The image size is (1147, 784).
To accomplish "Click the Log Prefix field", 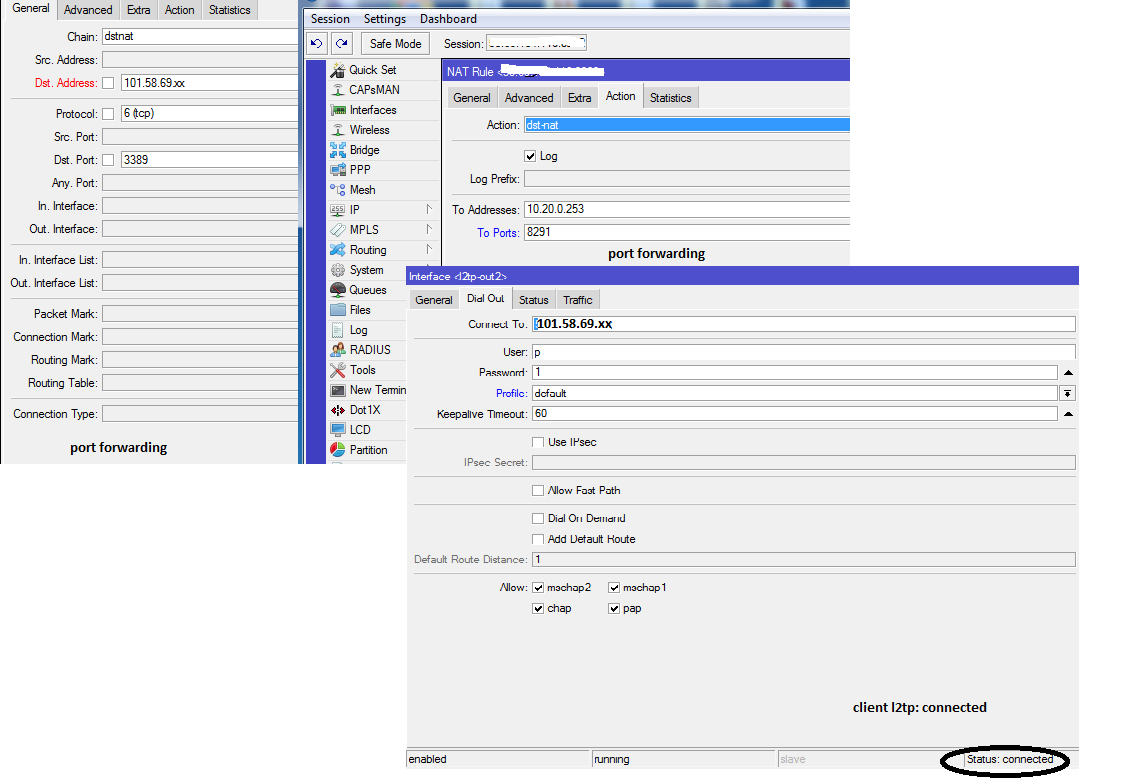I will (687, 178).
